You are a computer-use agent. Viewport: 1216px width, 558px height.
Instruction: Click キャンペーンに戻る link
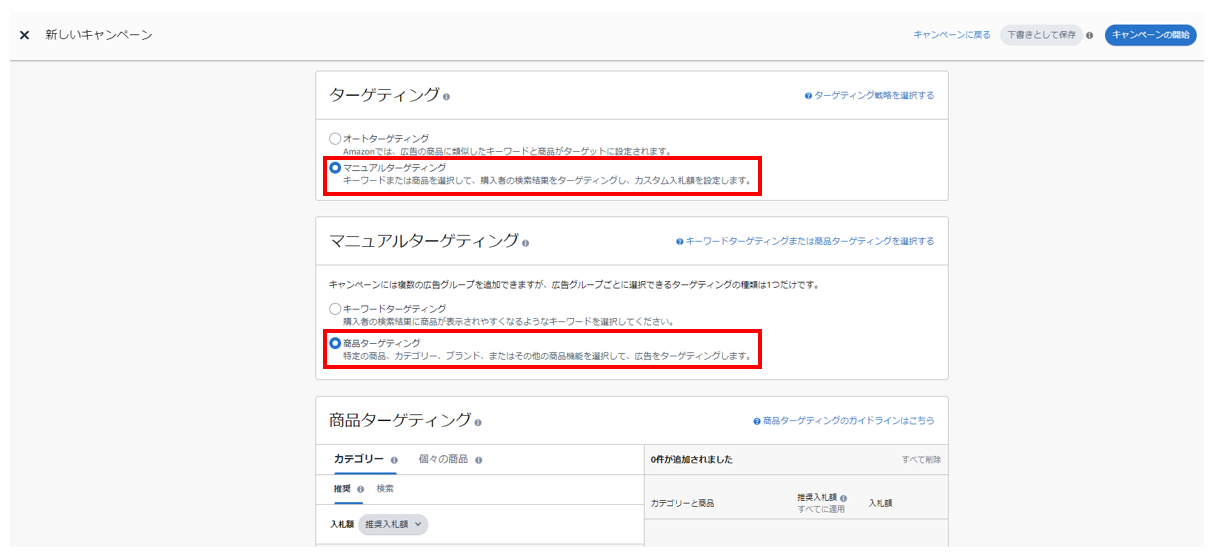pos(952,35)
